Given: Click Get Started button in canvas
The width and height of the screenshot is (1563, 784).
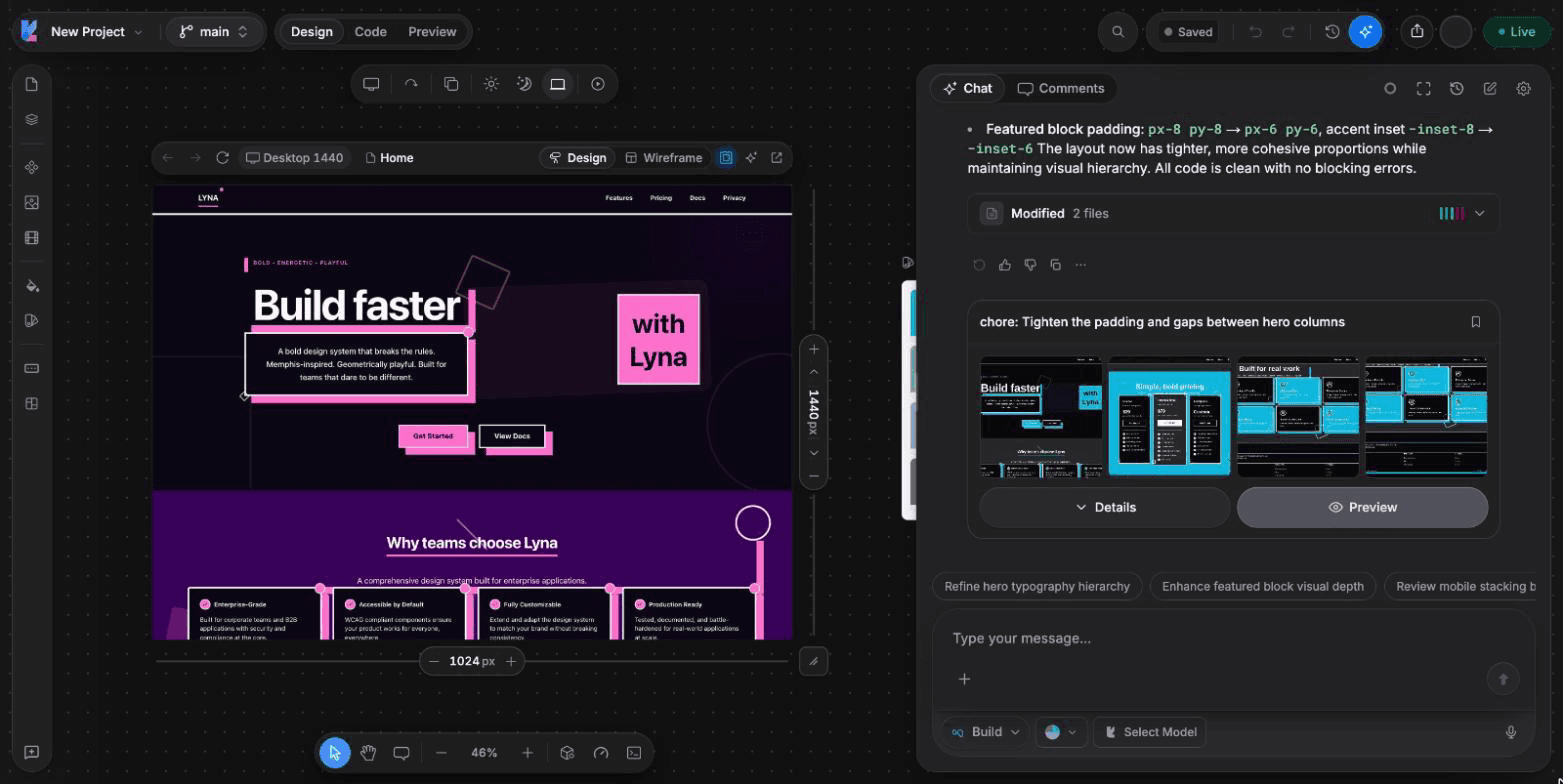Looking at the screenshot, I should (433, 436).
